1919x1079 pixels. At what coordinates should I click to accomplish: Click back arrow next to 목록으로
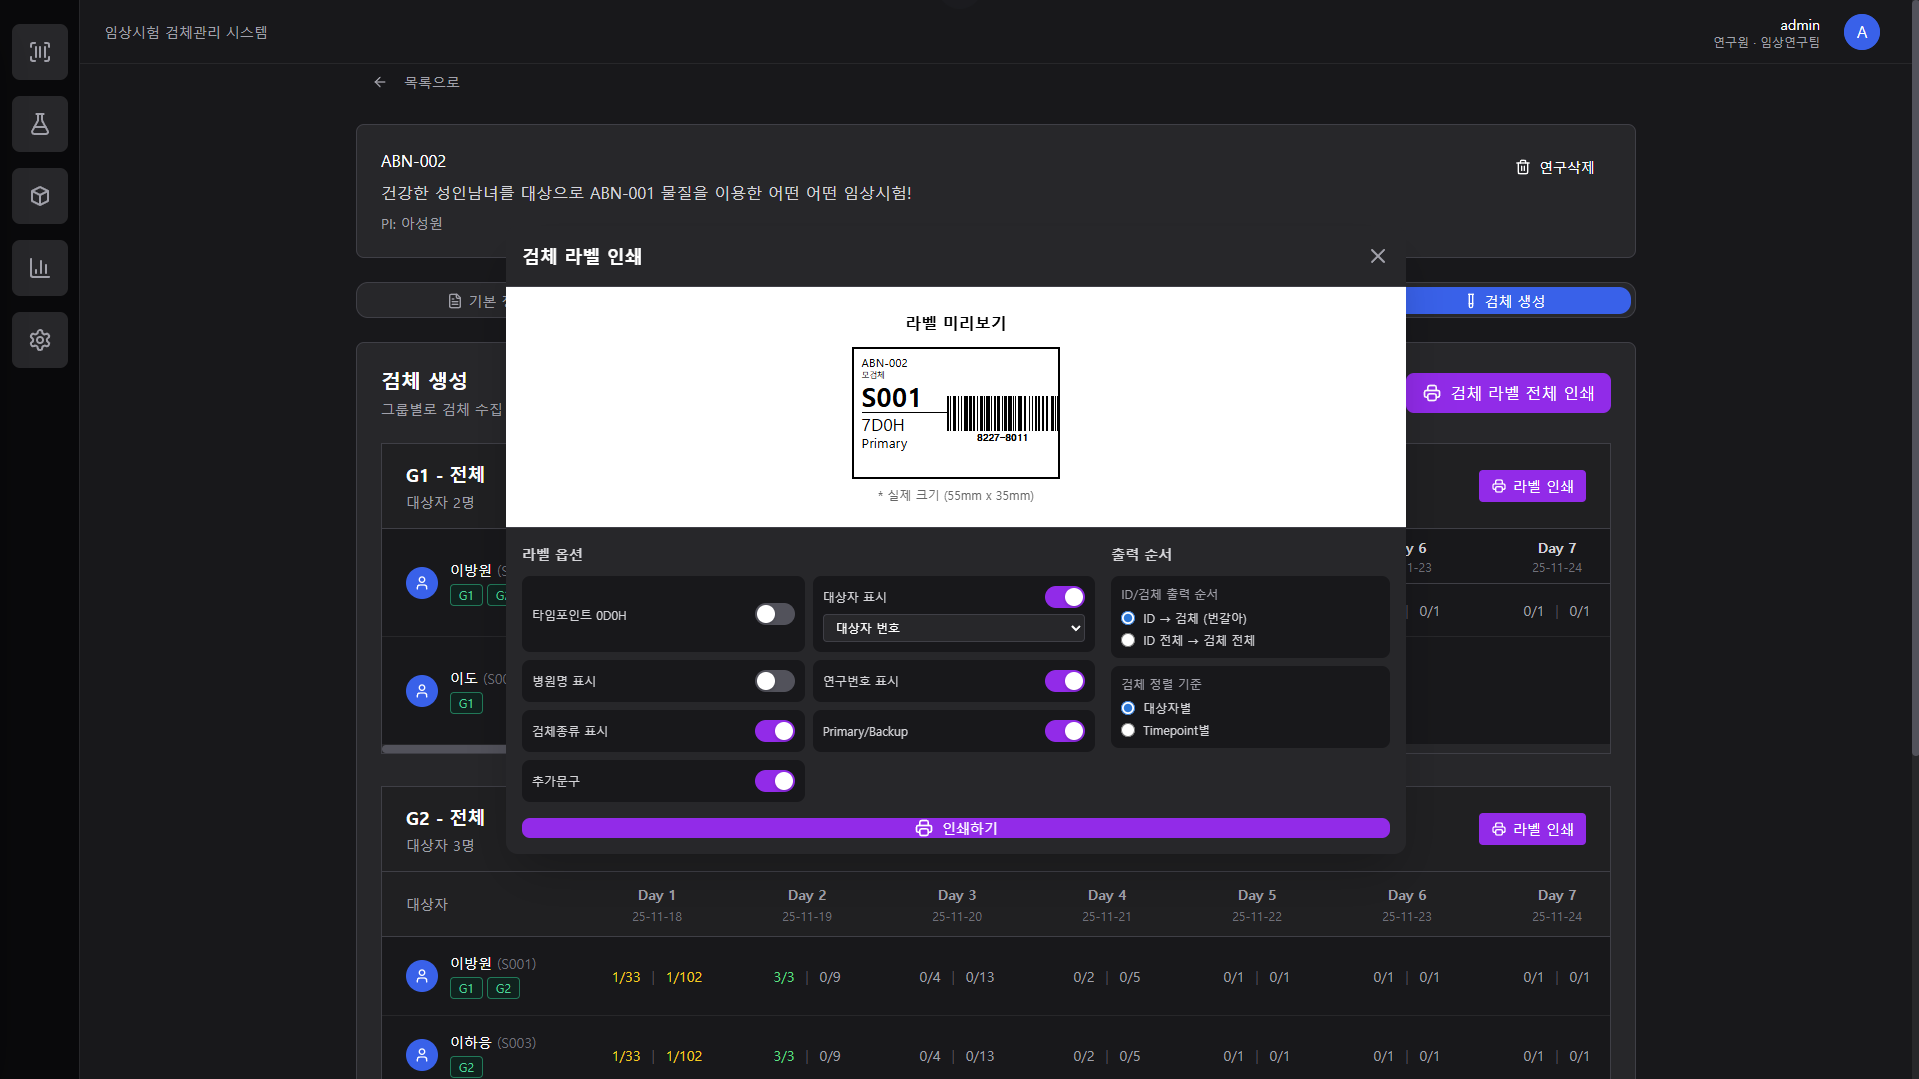pyautogui.click(x=380, y=82)
